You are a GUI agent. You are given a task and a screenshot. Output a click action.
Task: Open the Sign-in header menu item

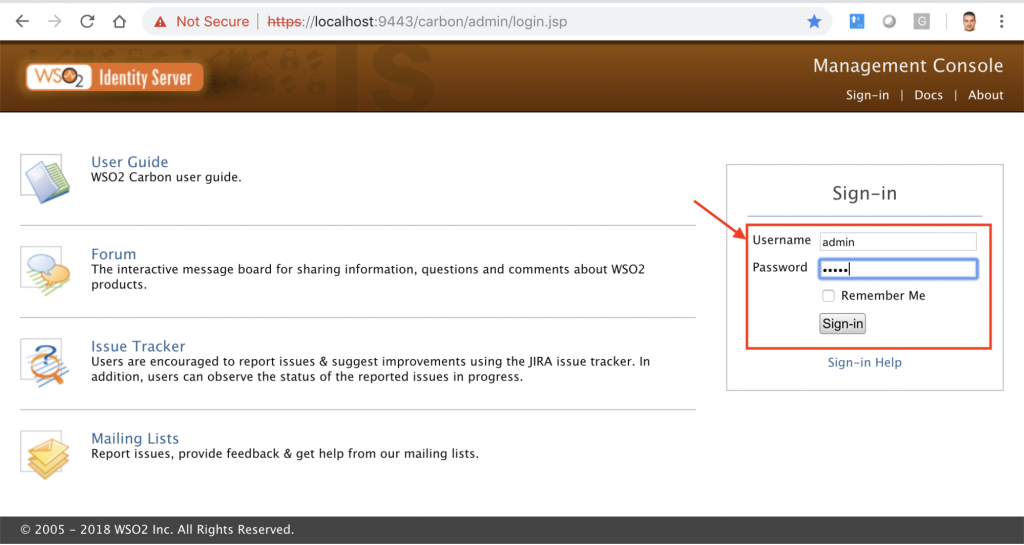point(867,95)
